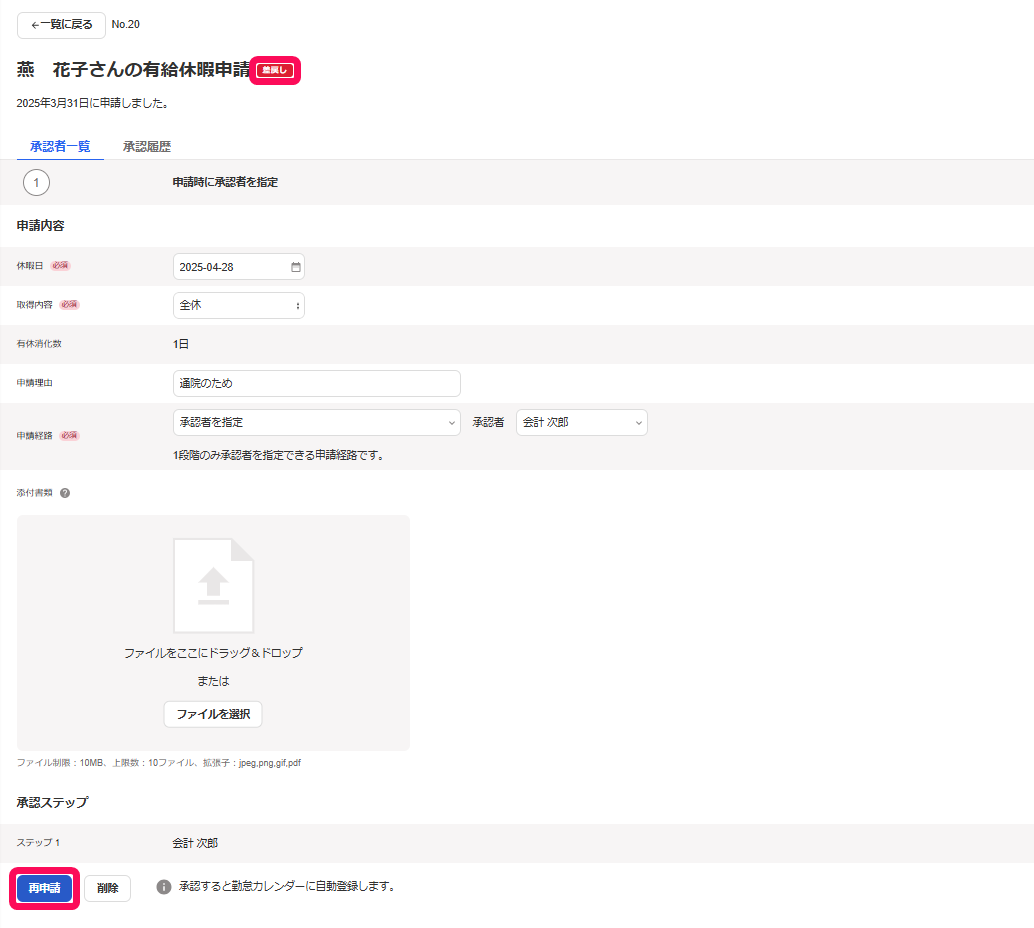Switch to the 承認者一覧 tab

[60, 146]
